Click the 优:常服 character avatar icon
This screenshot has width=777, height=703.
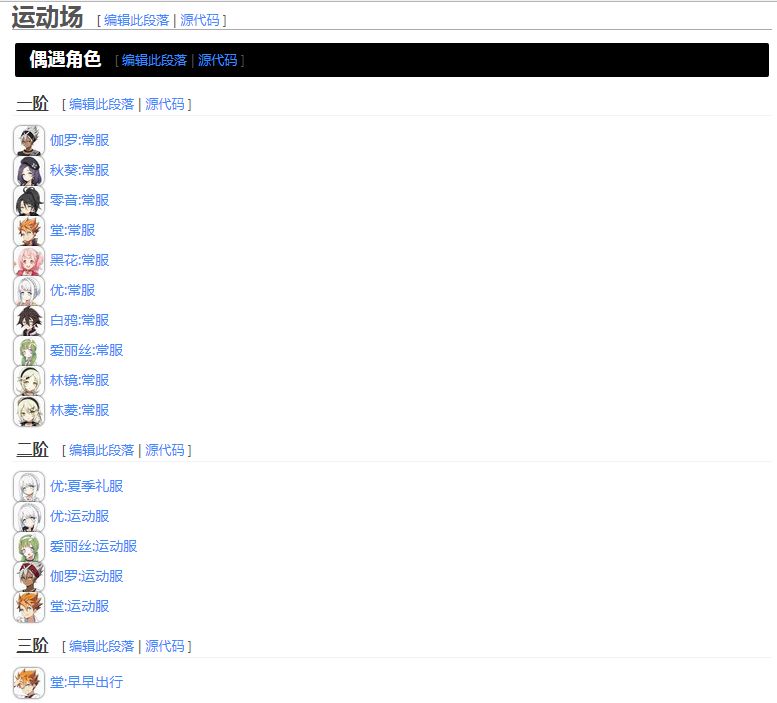(29, 290)
